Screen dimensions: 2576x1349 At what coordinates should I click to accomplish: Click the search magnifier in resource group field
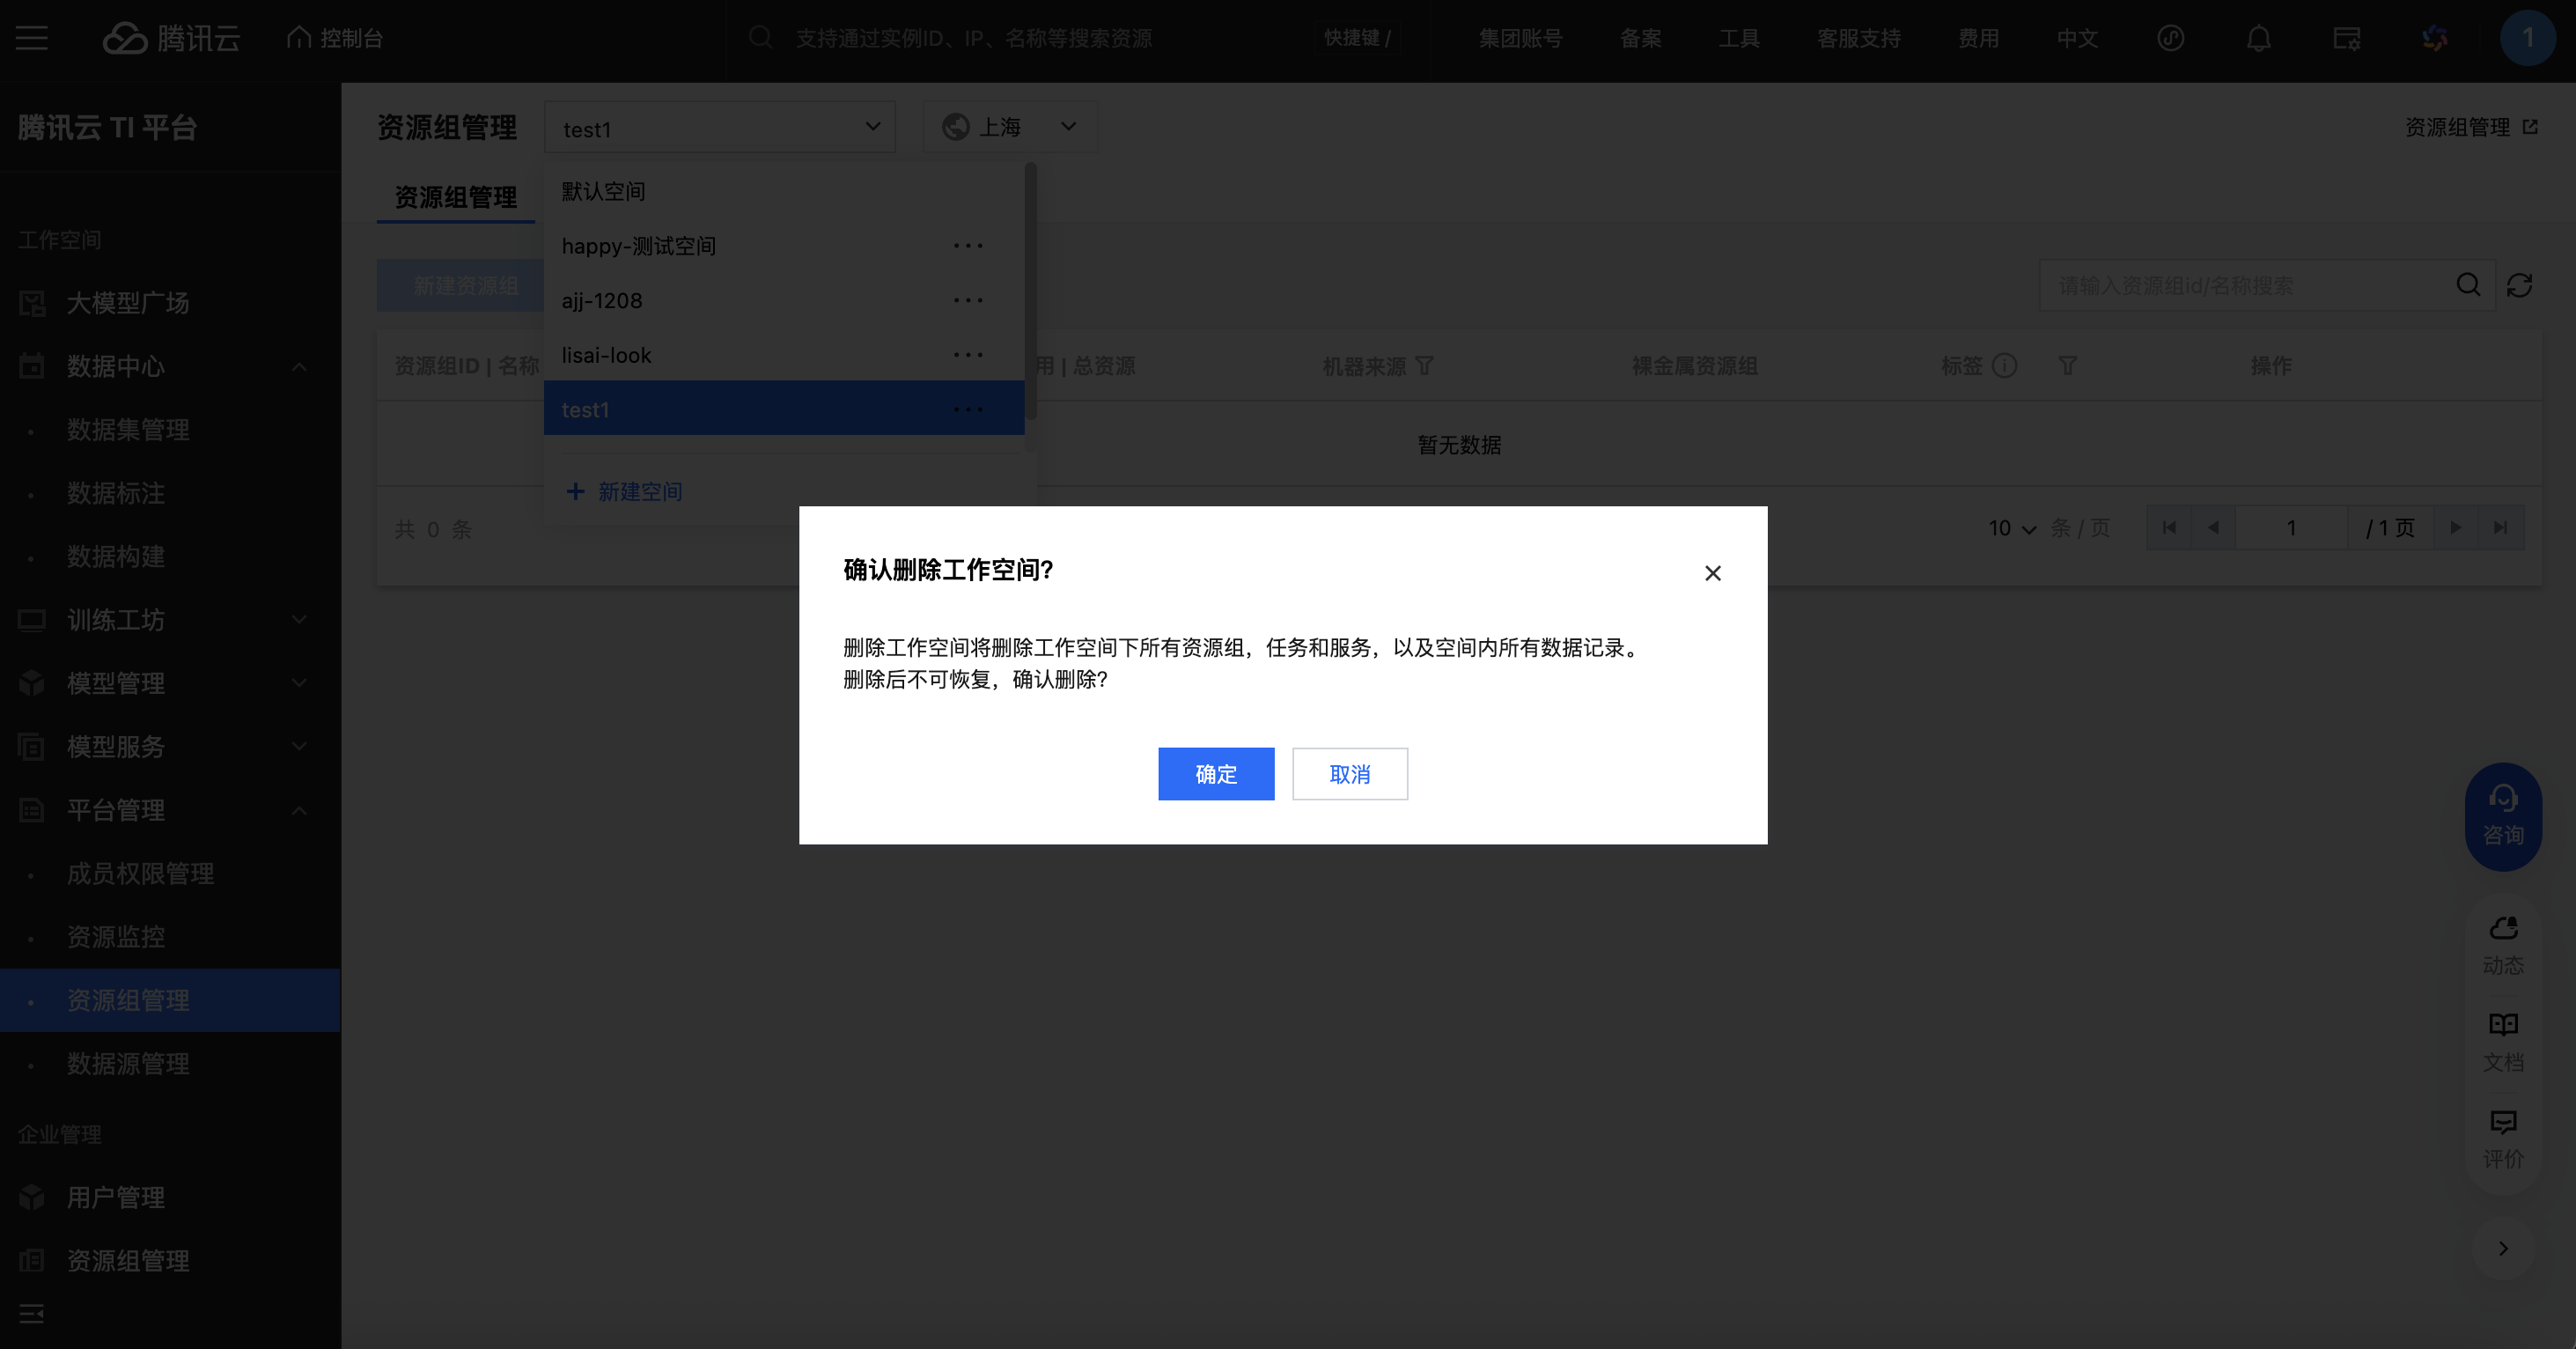(2467, 286)
